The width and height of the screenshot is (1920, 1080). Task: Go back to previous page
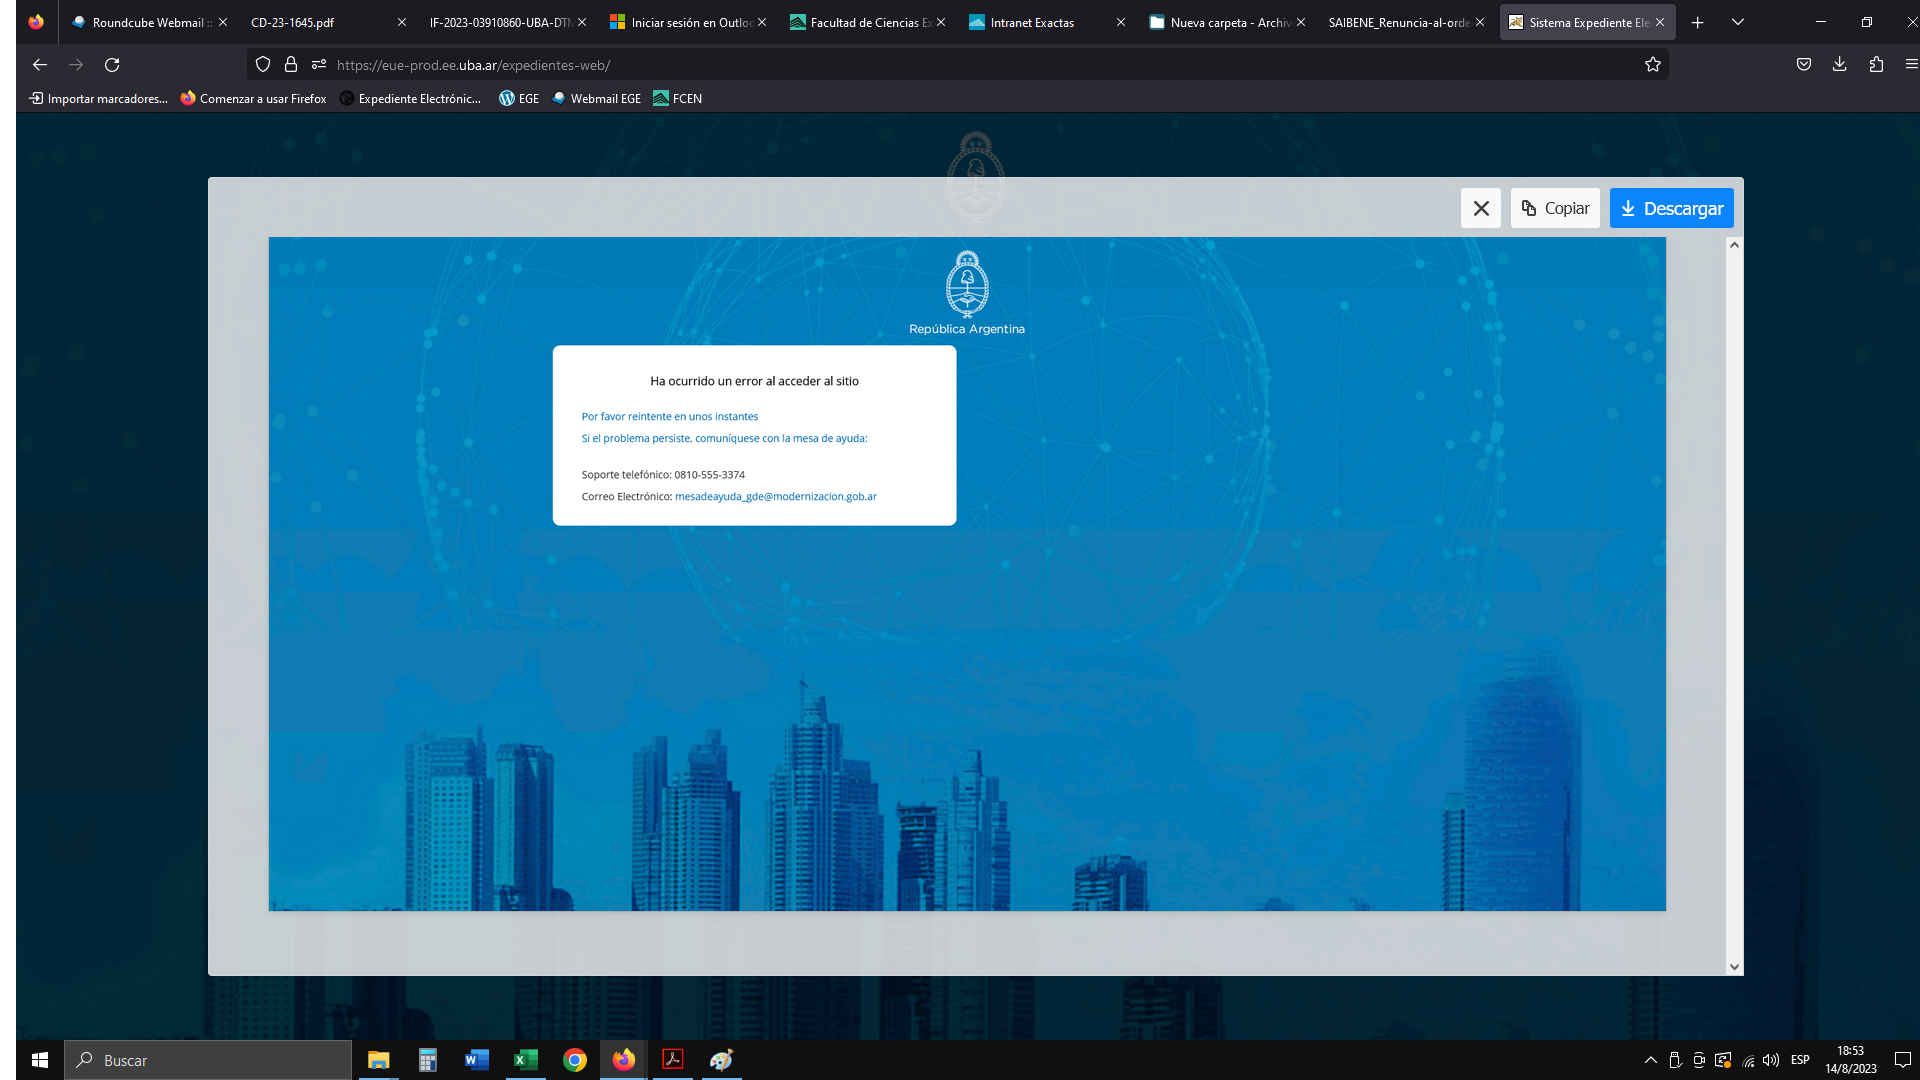pyautogui.click(x=40, y=64)
